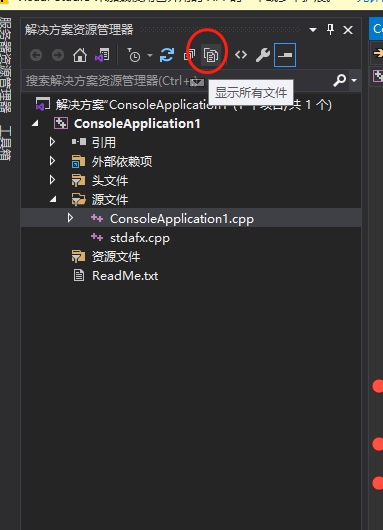Open pending changes filter clock icon
383x530 pixels.
click(134, 55)
